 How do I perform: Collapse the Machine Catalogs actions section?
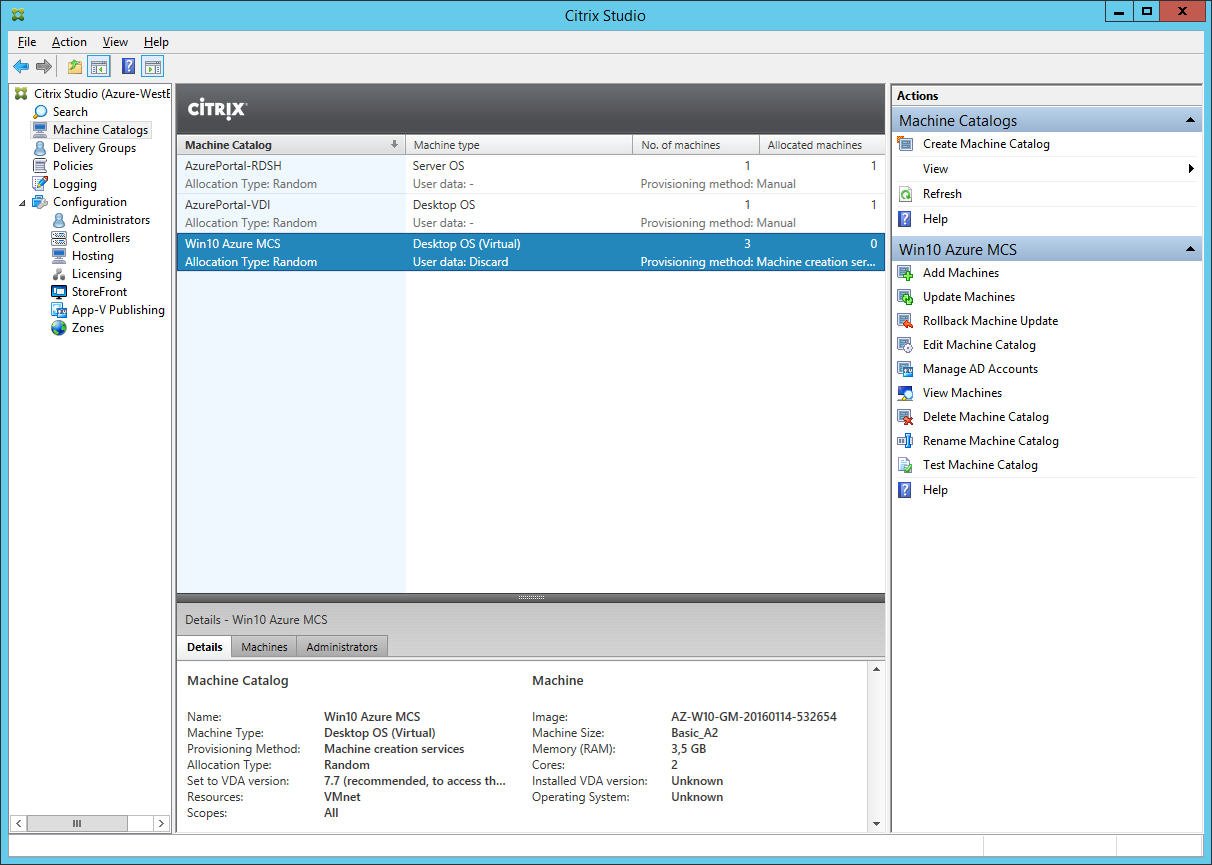[x=1190, y=120]
